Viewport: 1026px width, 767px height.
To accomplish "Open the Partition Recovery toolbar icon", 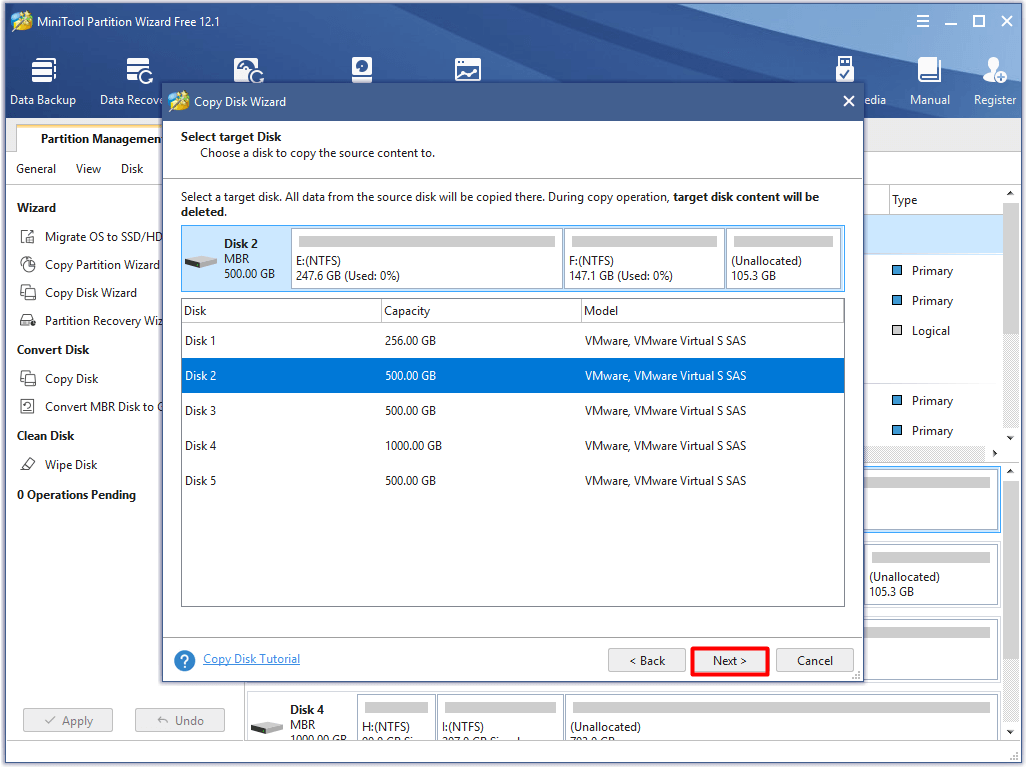I will coord(249,71).
